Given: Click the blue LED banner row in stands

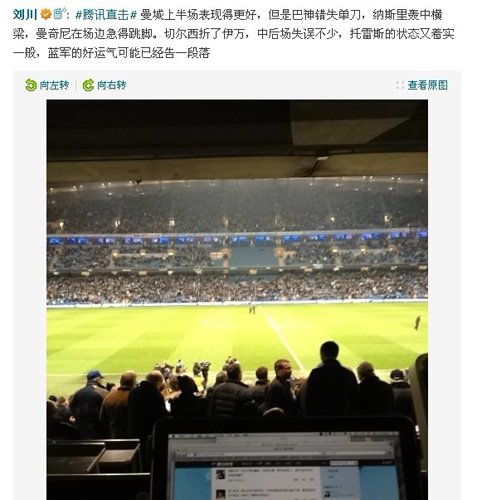Looking at the screenshot, I should coord(237,239).
